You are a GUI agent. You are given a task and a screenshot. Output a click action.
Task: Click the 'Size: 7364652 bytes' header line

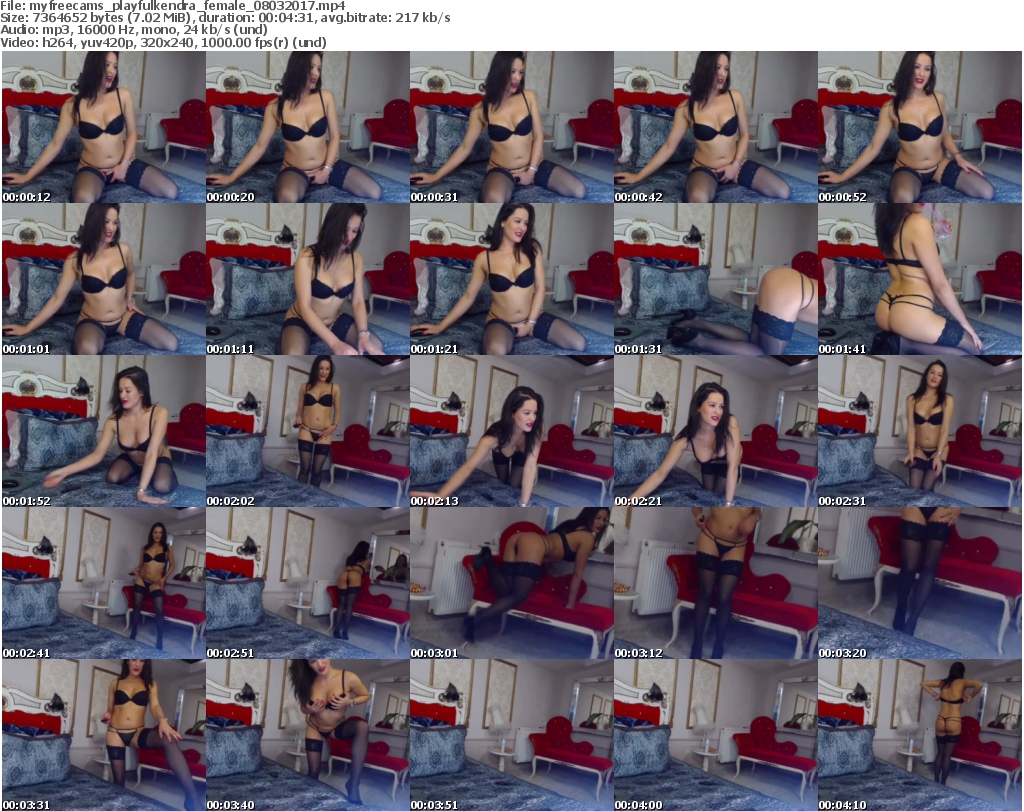coord(225,18)
